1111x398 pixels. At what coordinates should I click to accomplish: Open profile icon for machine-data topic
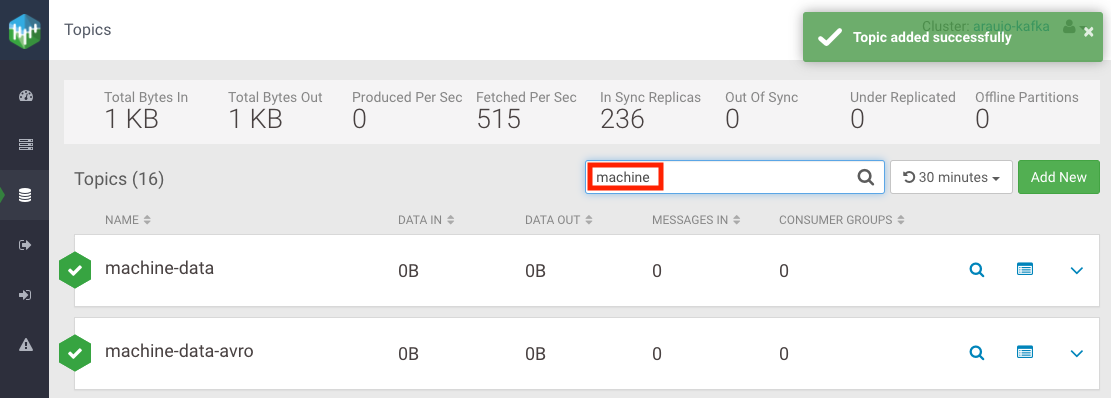(1025, 269)
